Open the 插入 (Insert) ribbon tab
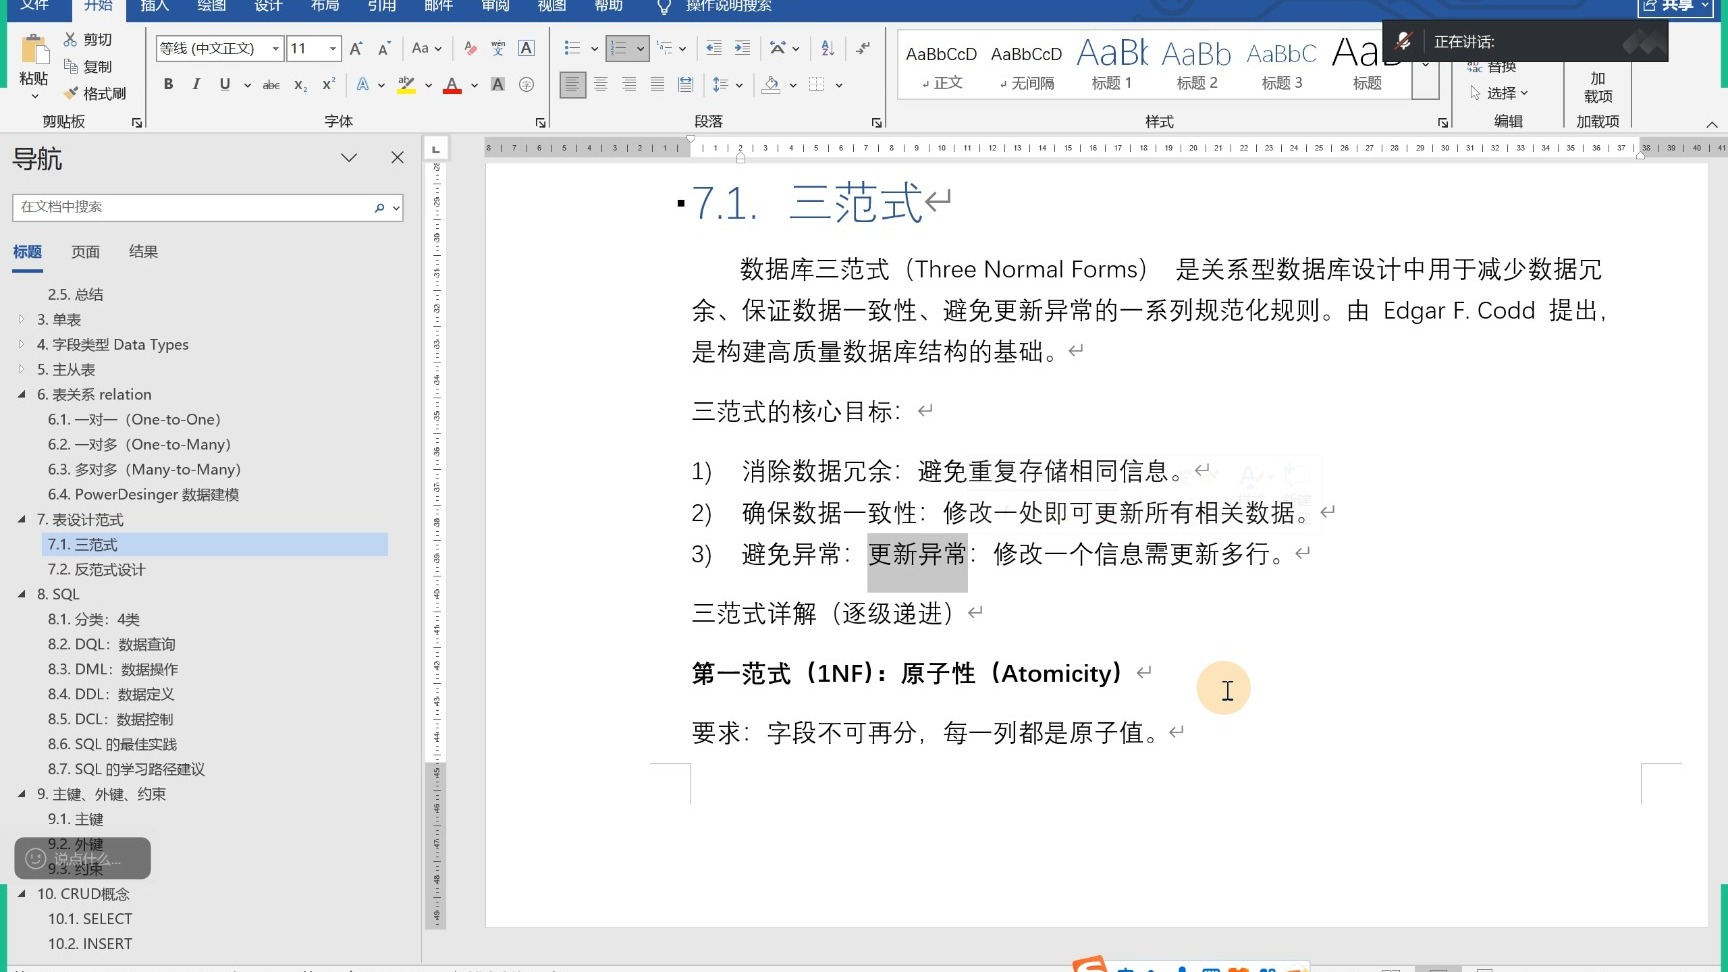Image resolution: width=1728 pixels, height=972 pixels. pyautogui.click(x=155, y=6)
